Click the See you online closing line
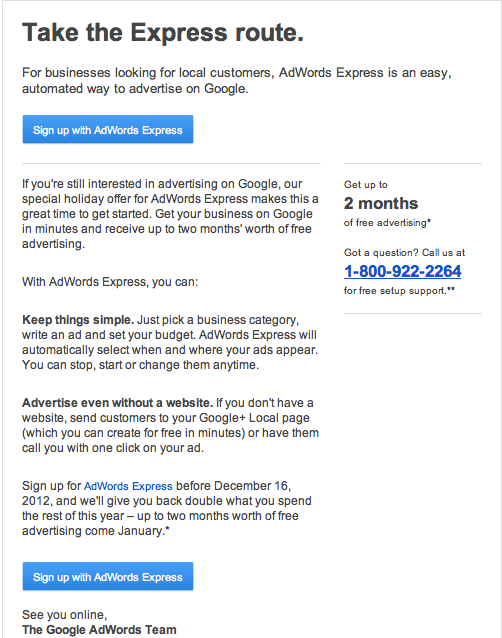 click(x=64, y=614)
